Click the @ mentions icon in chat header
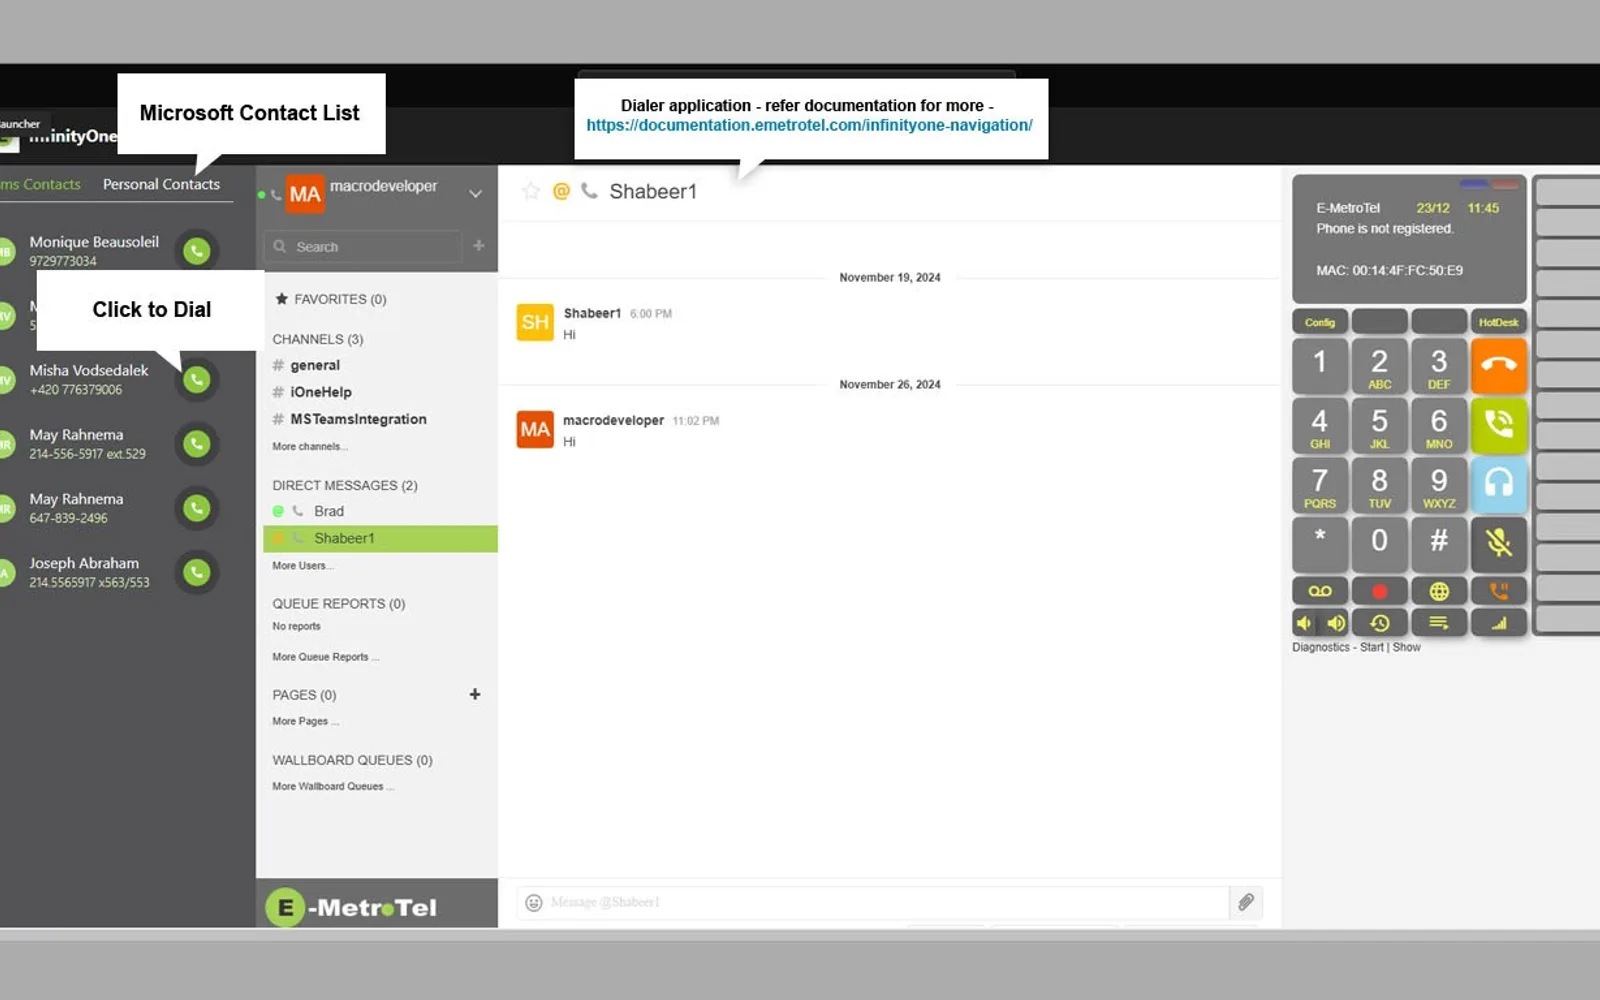This screenshot has height=1000, width=1600. [561, 191]
